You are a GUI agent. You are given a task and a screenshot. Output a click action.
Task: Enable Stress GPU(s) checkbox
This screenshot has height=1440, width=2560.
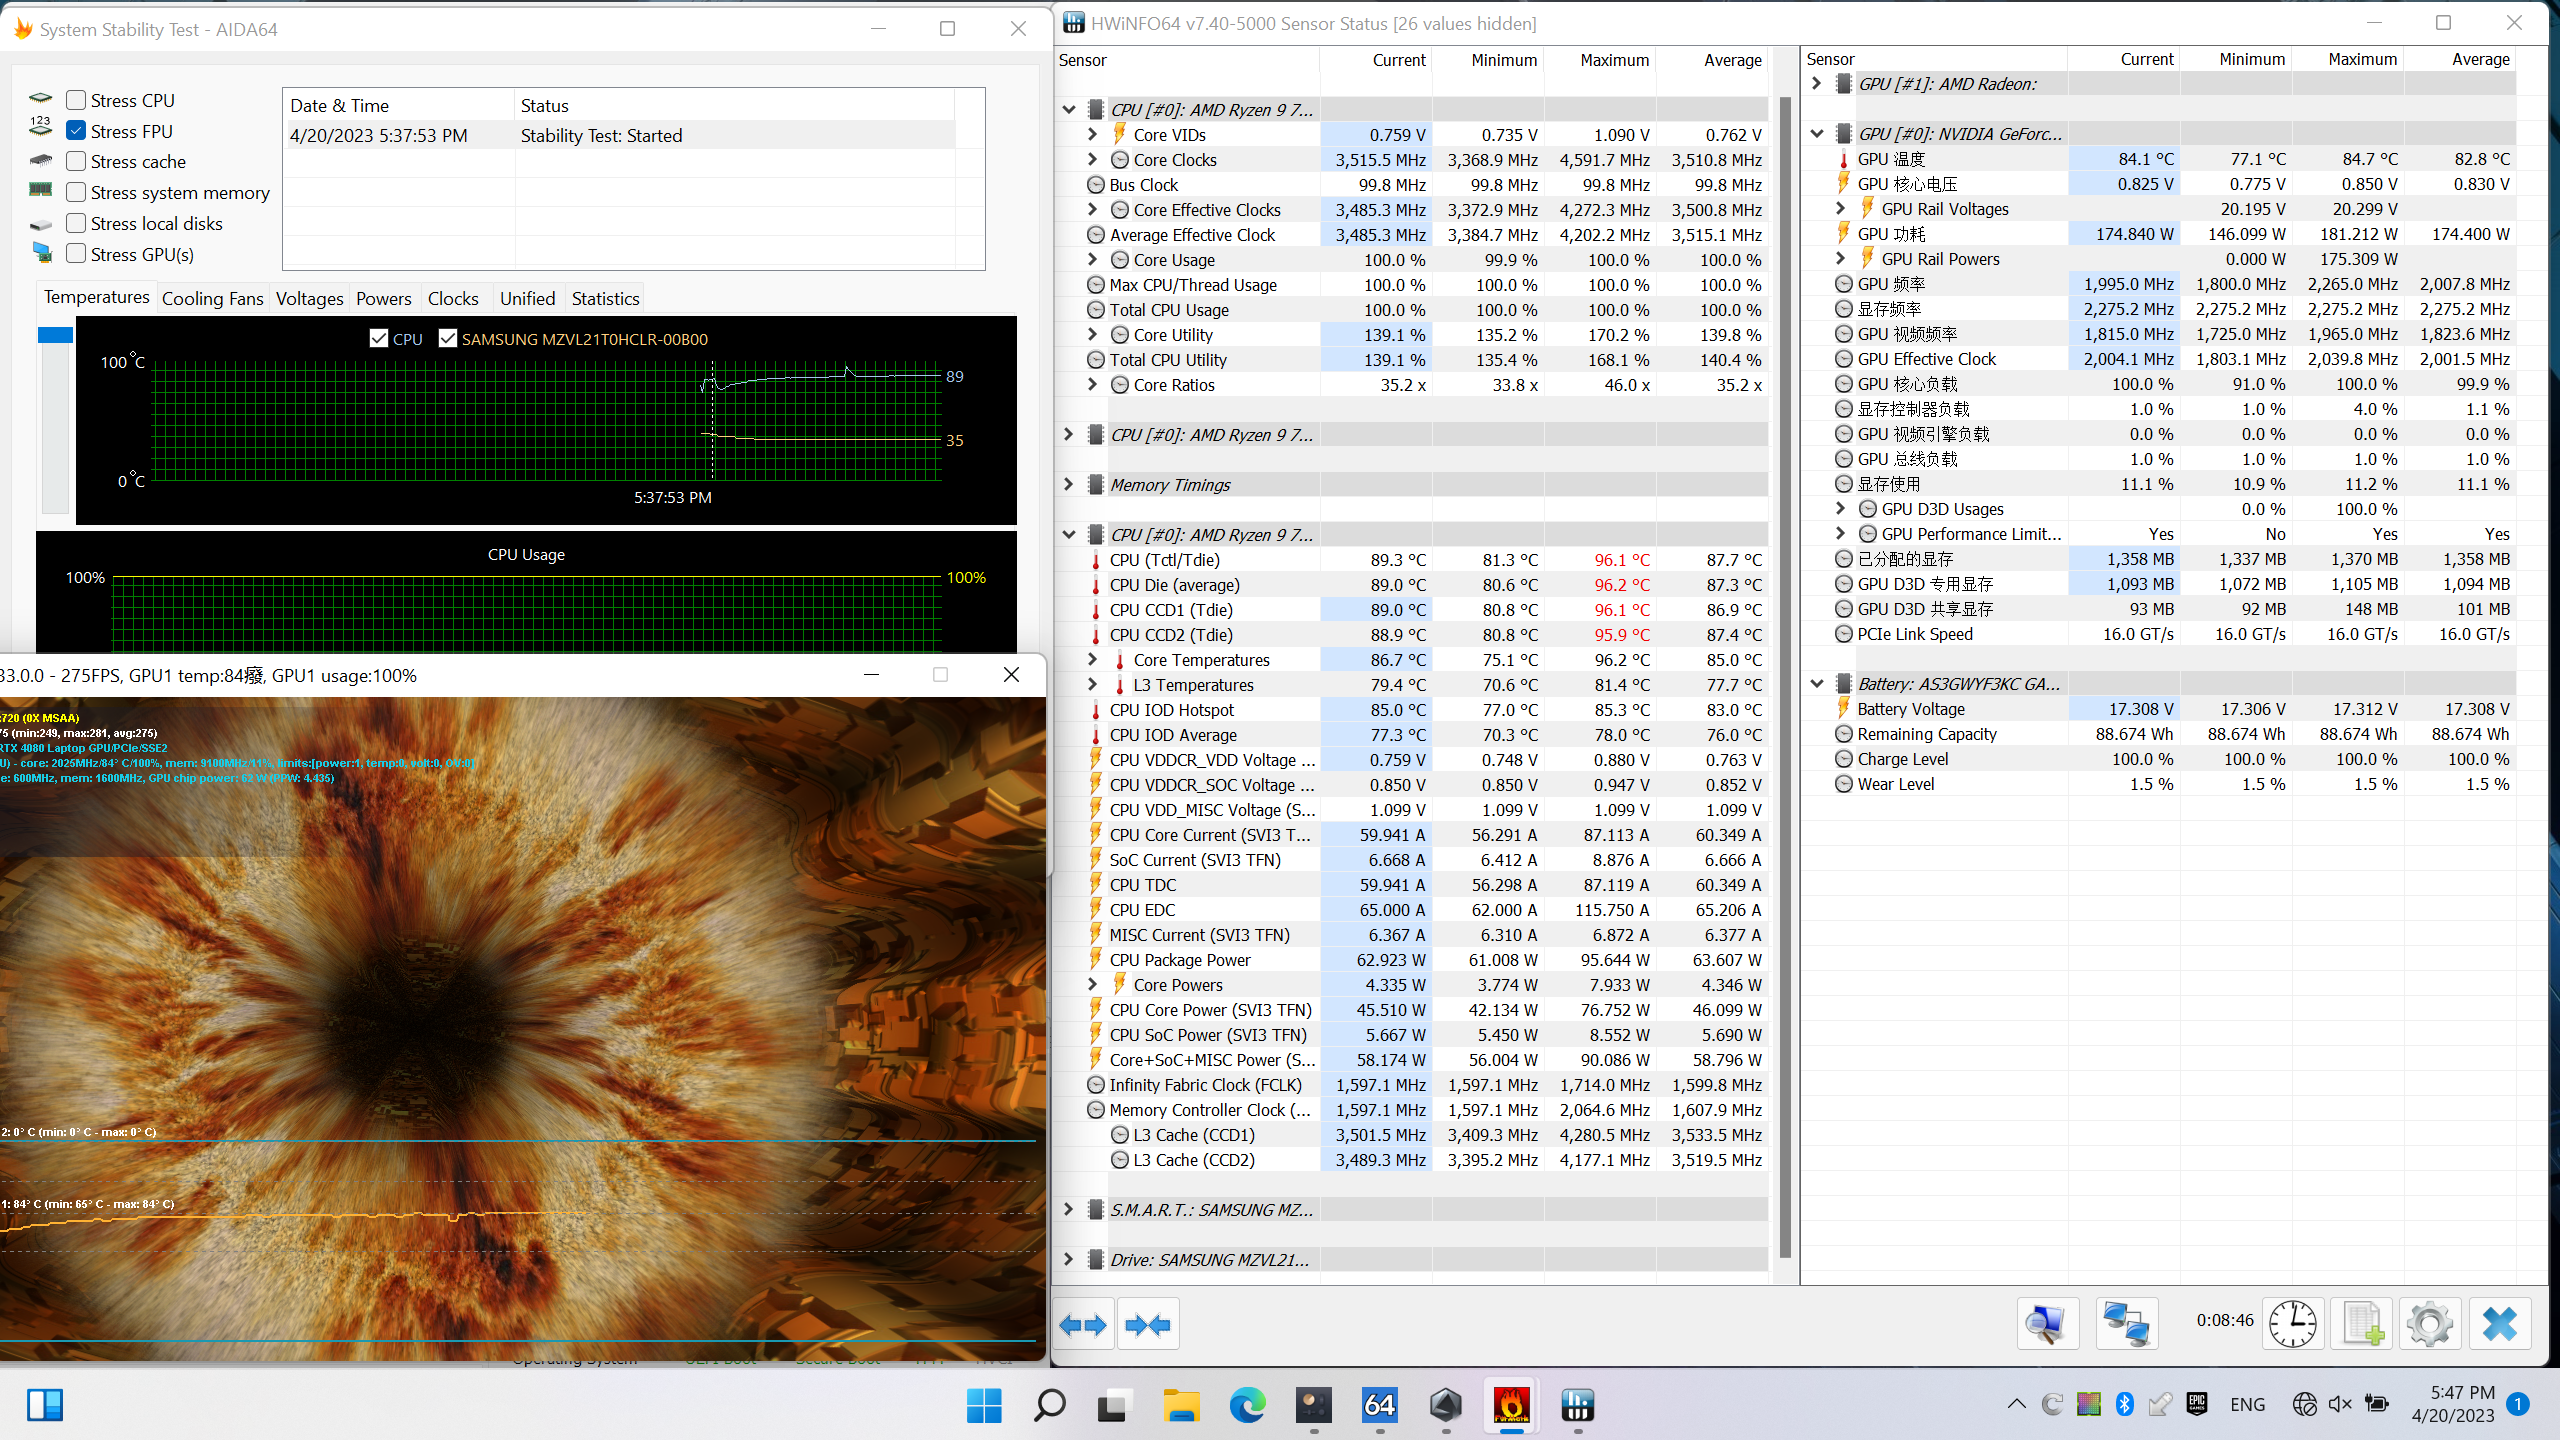point(76,254)
